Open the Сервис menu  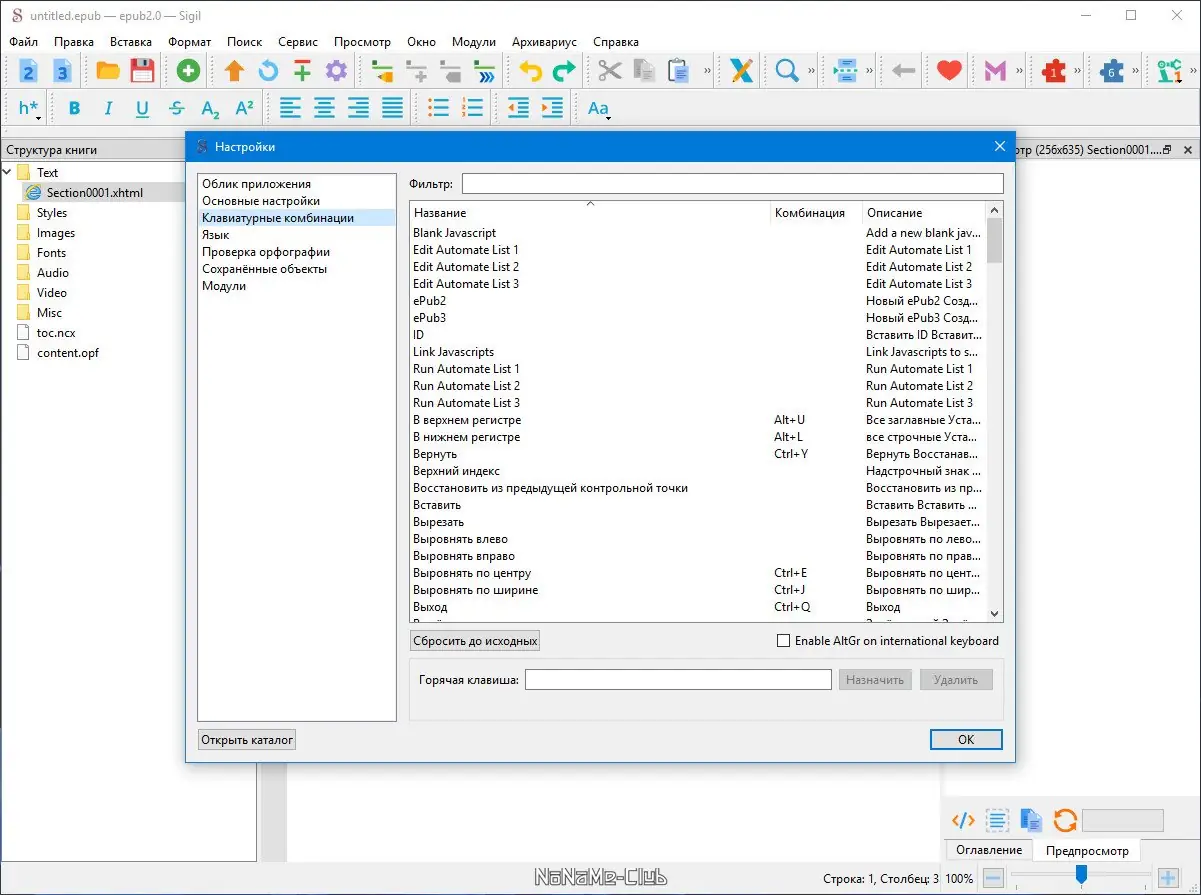pyautogui.click(x=298, y=42)
